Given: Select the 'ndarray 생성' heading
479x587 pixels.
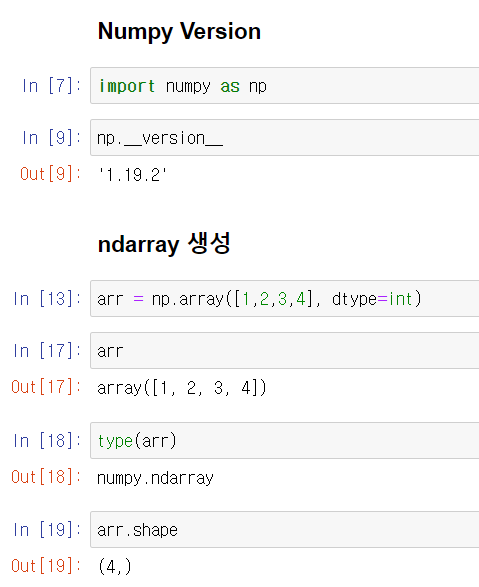Looking at the screenshot, I should pos(164,244).
